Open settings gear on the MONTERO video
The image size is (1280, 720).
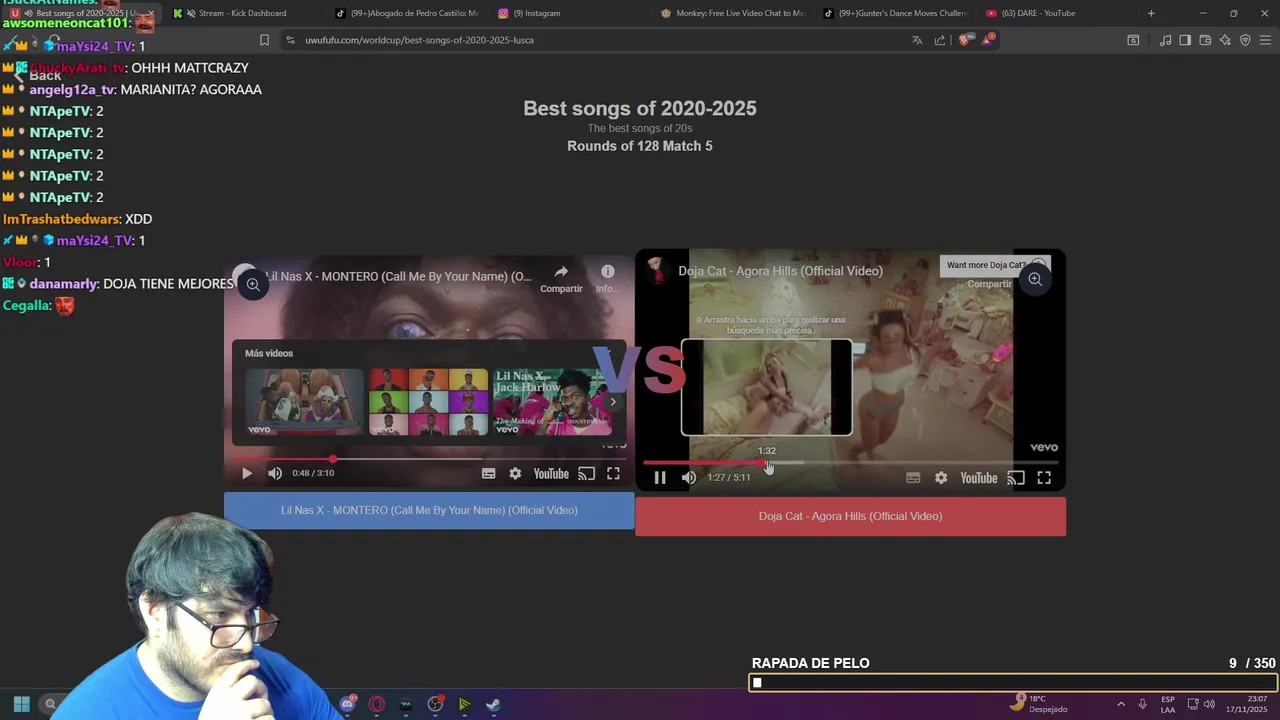pos(515,474)
